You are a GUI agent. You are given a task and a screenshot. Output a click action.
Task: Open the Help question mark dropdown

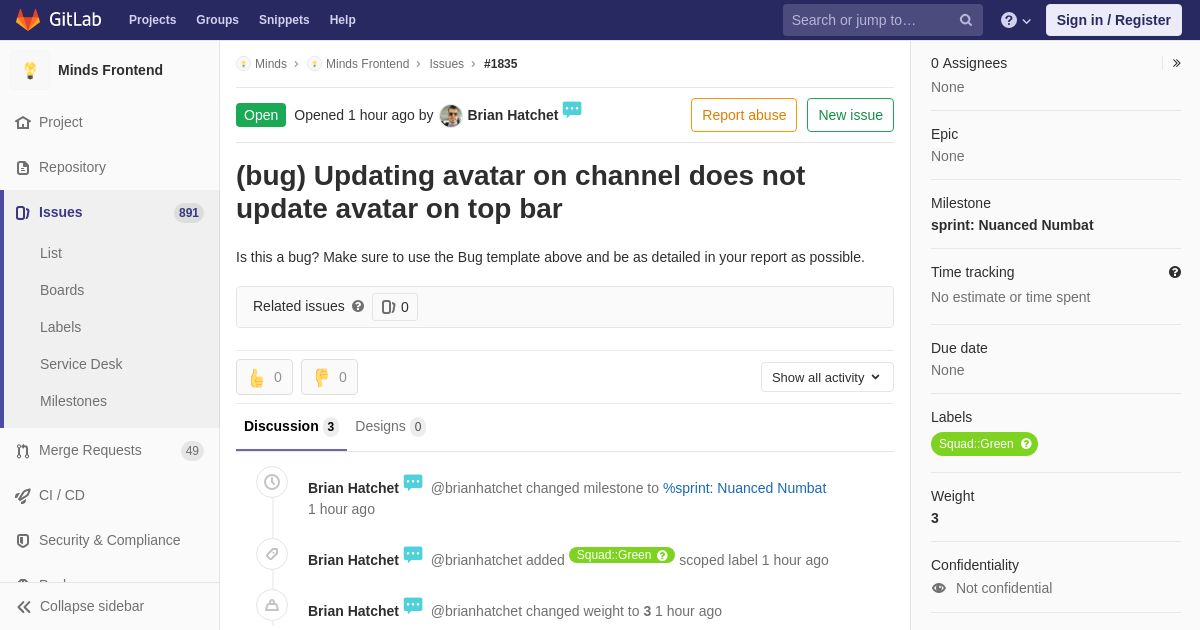tap(1016, 20)
